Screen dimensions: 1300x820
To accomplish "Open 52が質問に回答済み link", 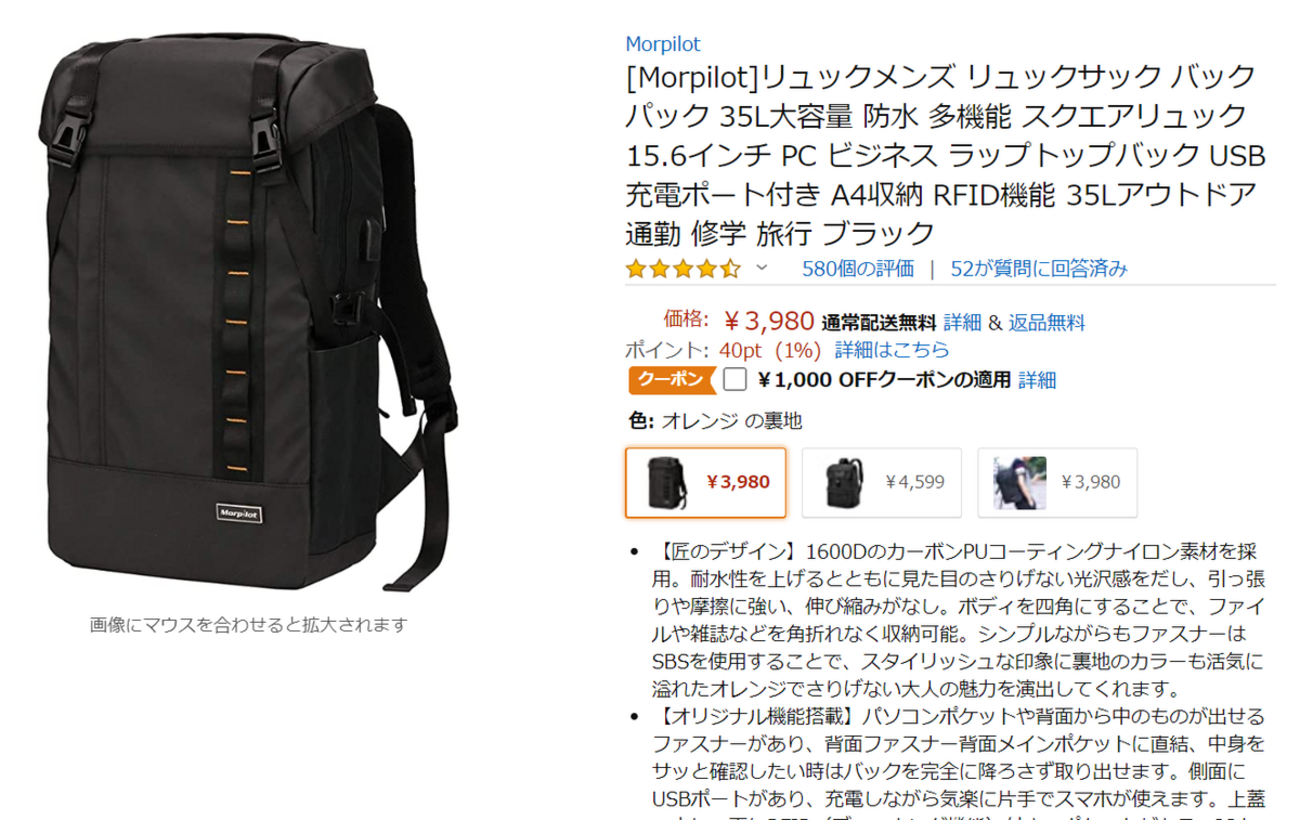I will [x=1039, y=268].
